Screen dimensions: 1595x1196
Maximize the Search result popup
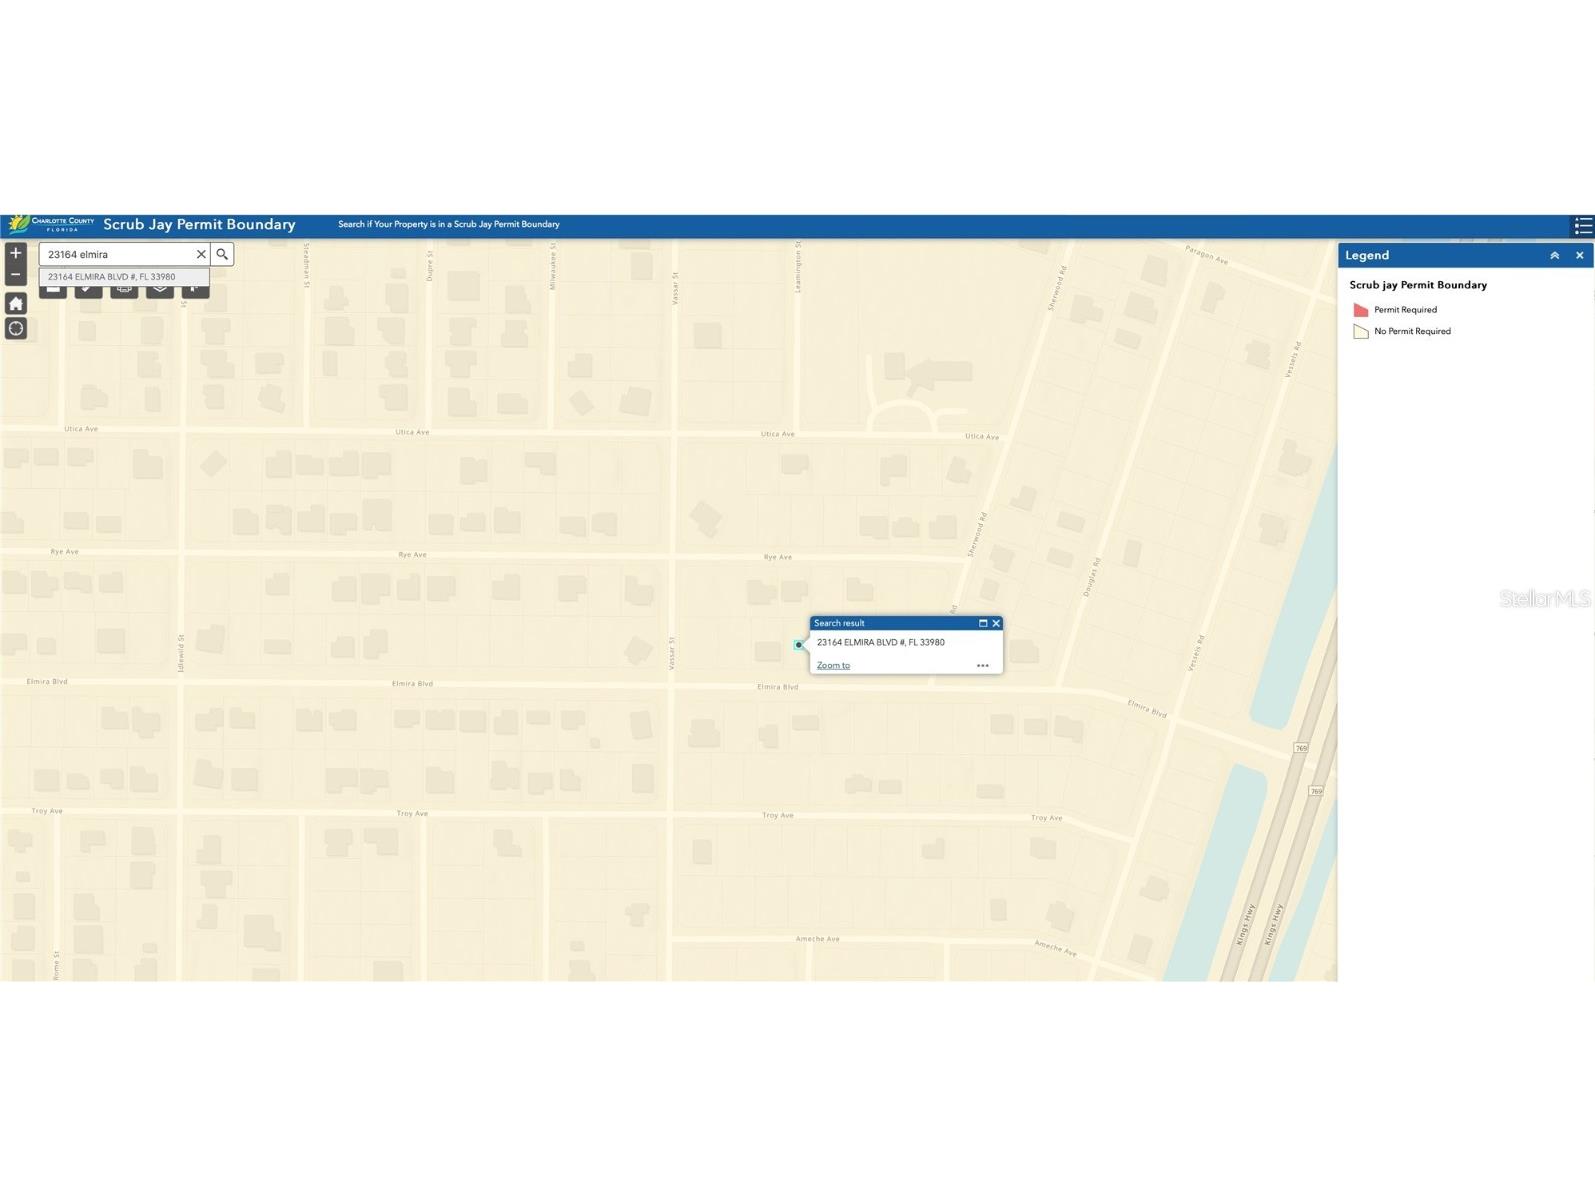pos(983,623)
